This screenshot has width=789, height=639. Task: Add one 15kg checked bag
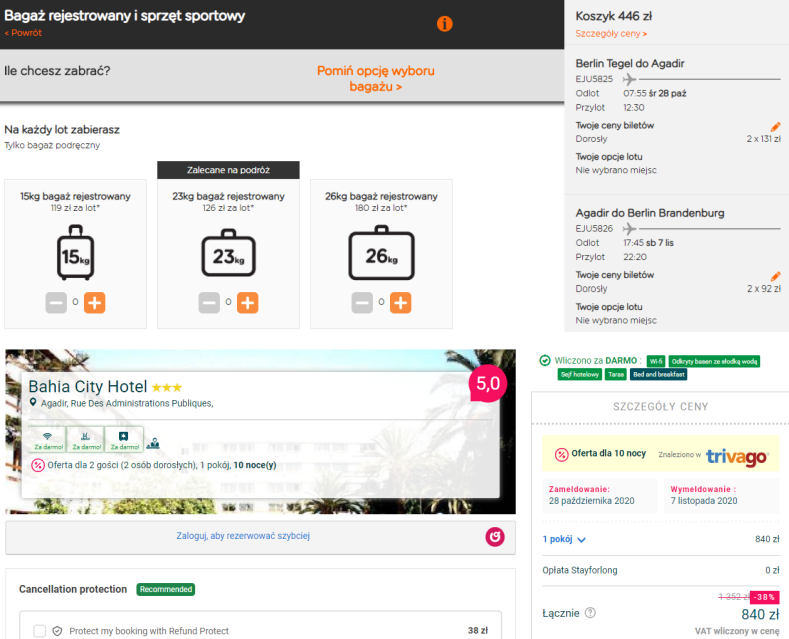pyautogui.click(x=94, y=302)
